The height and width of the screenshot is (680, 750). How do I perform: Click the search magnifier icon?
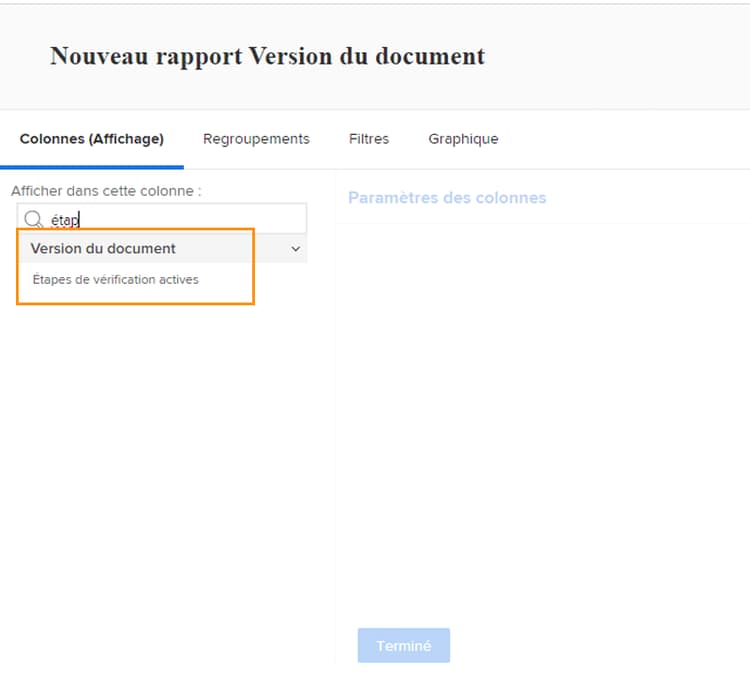[33, 220]
